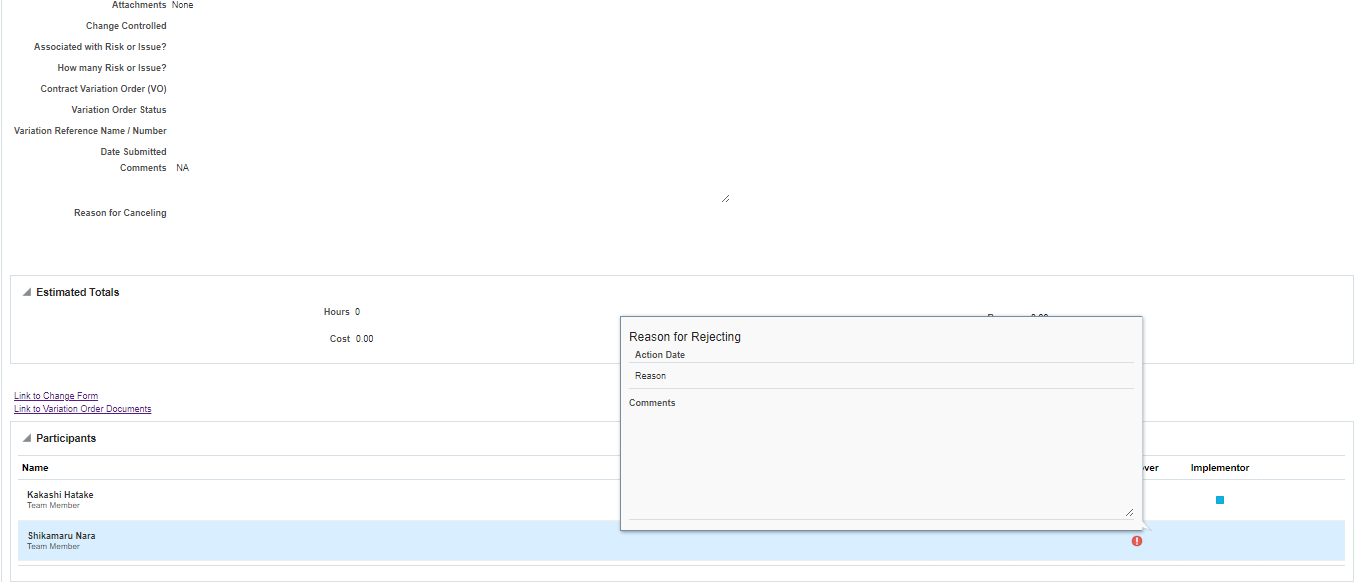Image resolution: width=1356 pixels, height=582 pixels.
Task: Click the red rejection alert icon for Shikamaru Nara
Action: click(1136, 540)
